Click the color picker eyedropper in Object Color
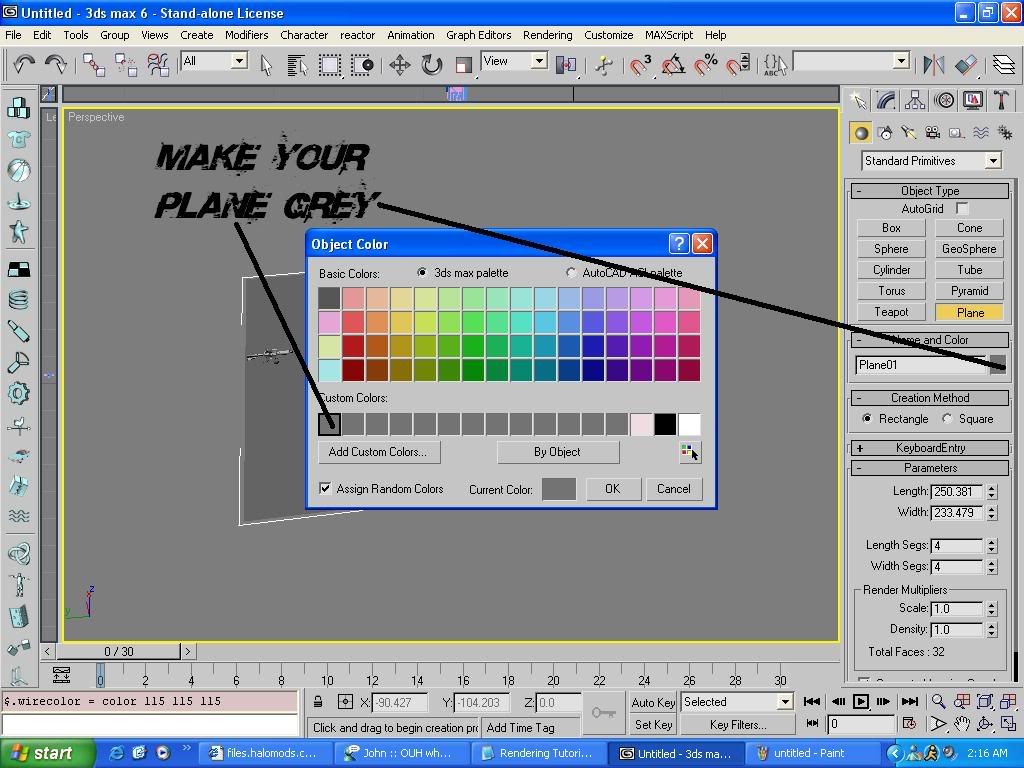The height and width of the screenshot is (768, 1024). pos(690,452)
